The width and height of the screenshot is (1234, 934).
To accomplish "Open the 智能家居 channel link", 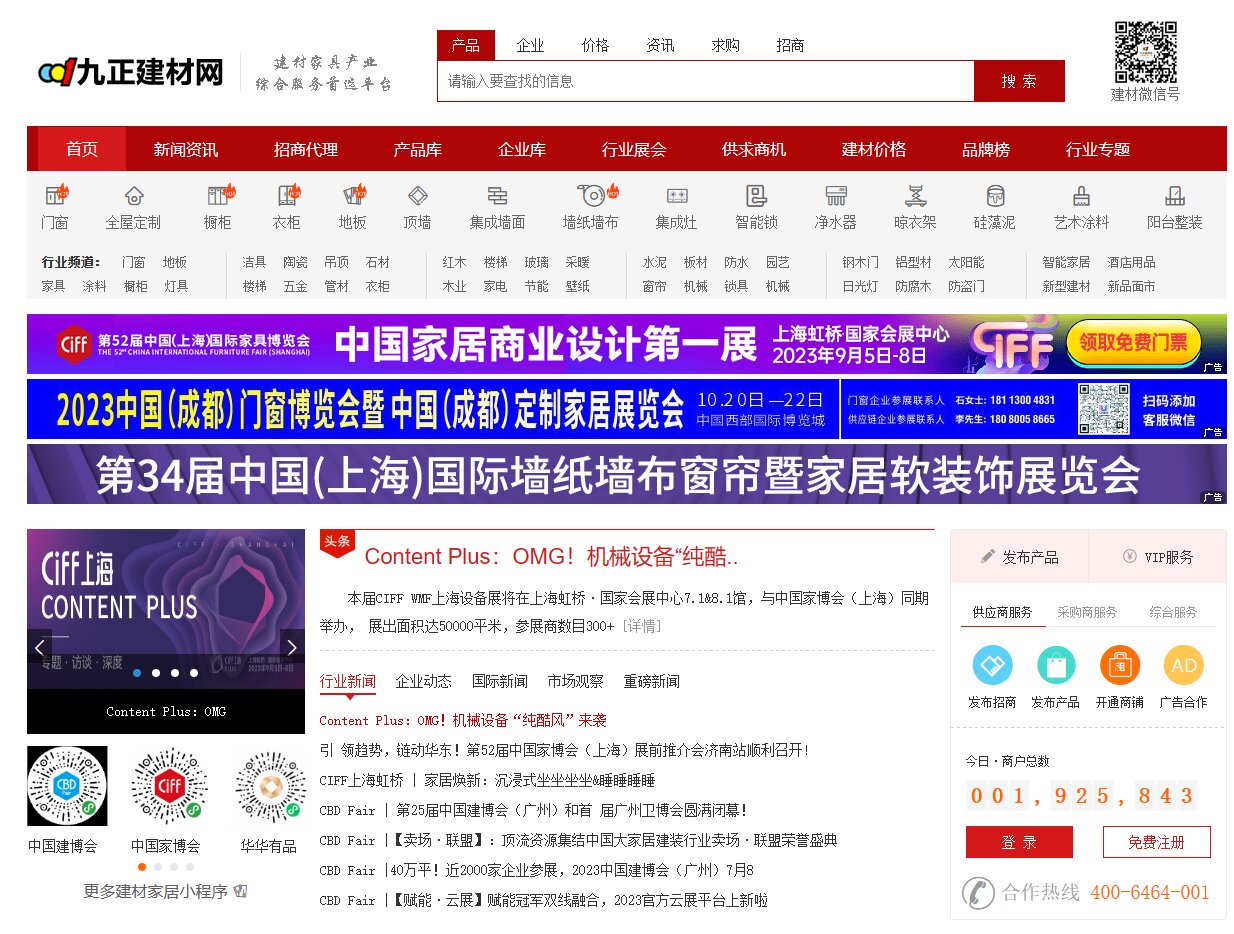I will point(1066,262).
